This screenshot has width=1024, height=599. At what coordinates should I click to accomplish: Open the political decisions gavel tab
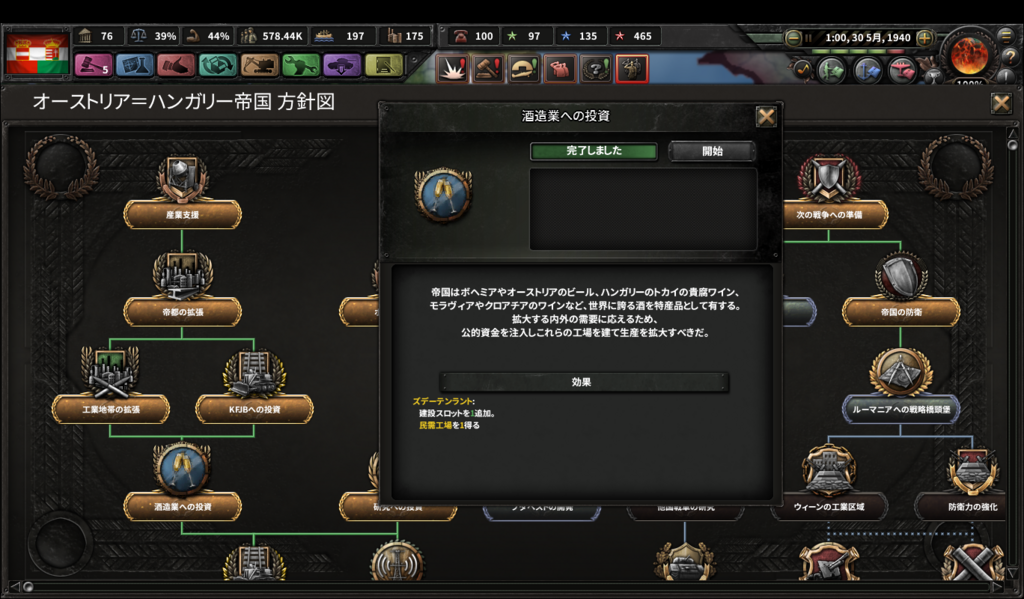click(93, 65)
